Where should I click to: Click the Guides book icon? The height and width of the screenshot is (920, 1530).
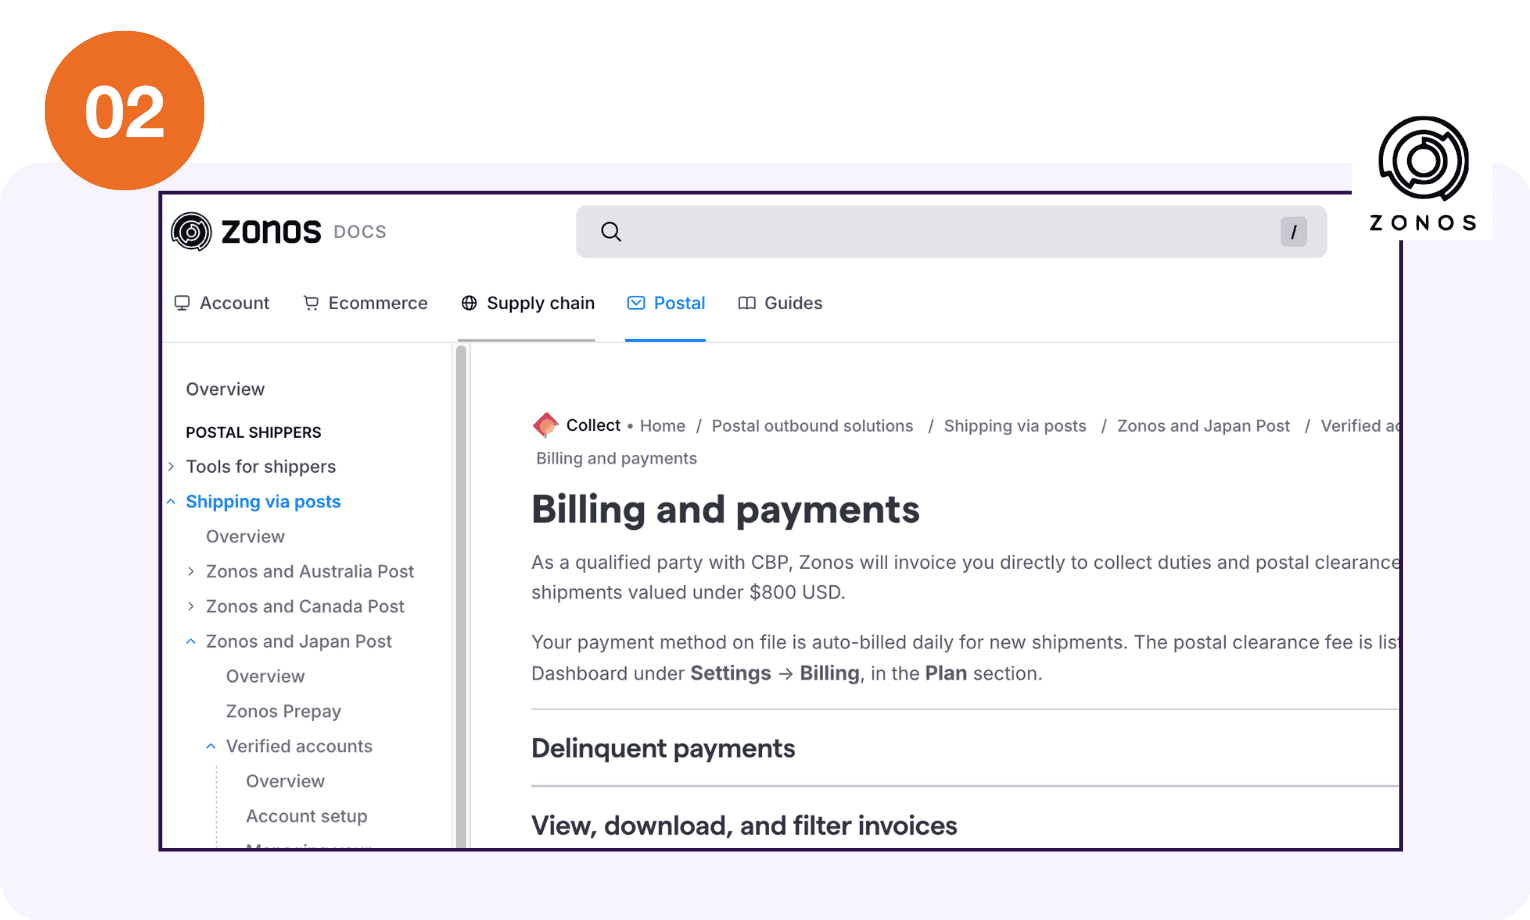pyautogui.click(x=747, y=303)
